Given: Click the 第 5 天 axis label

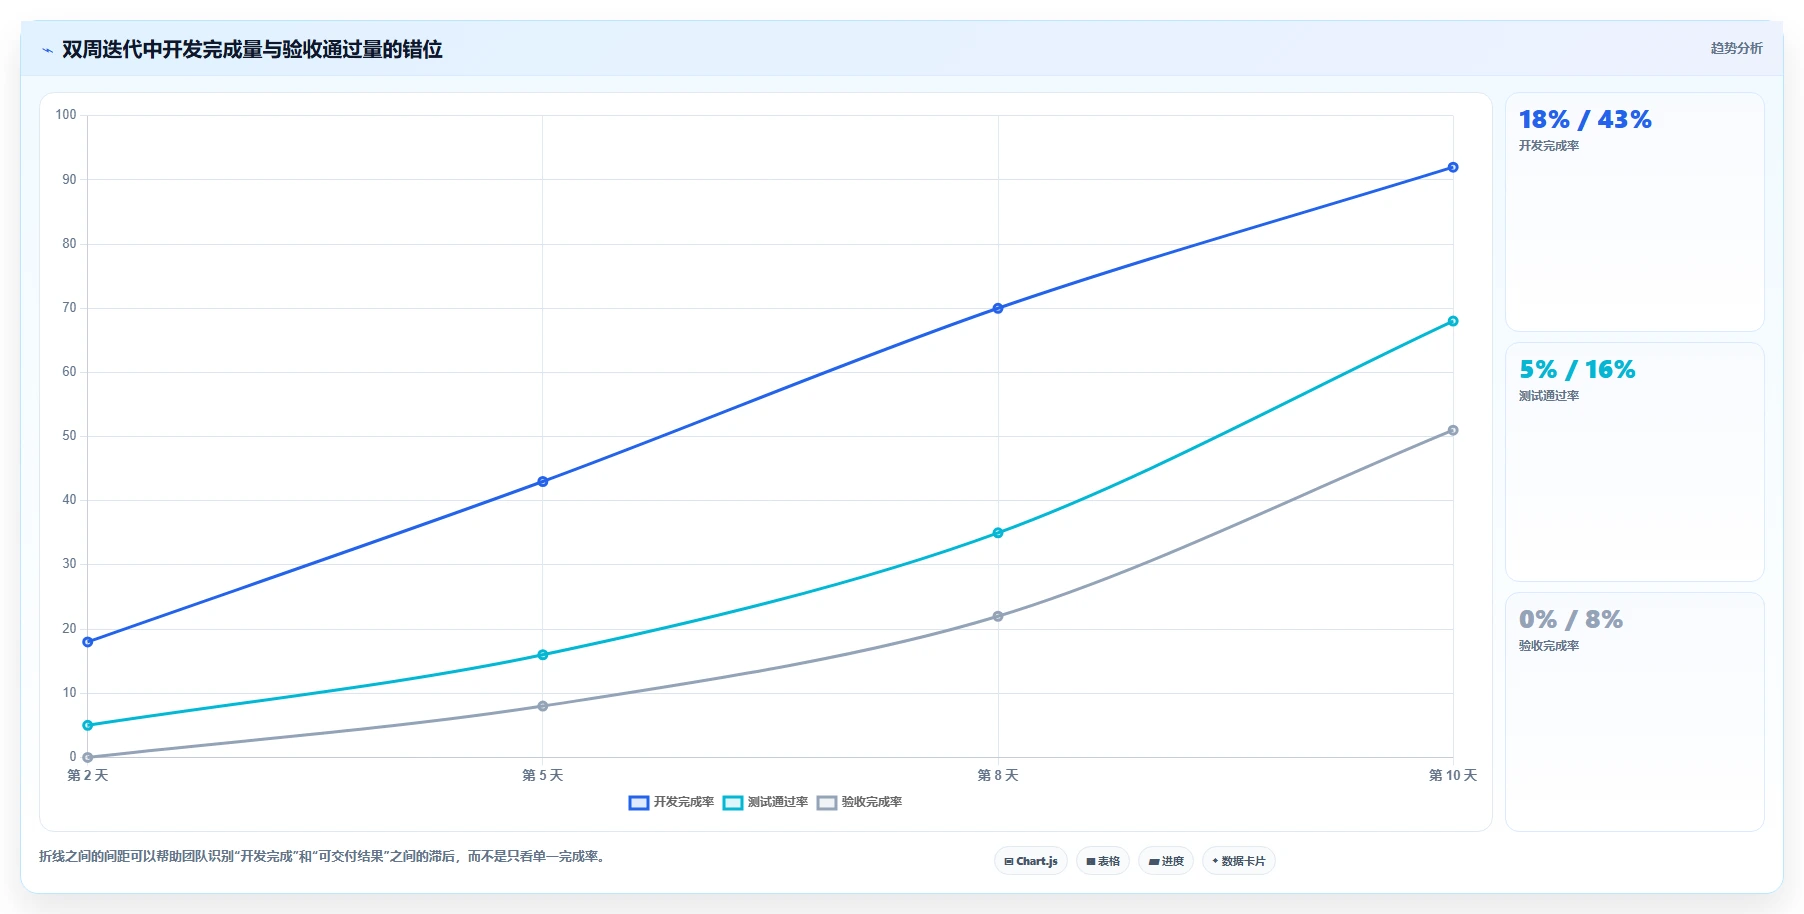Looking at the screenshot, I should pos(543,775).
